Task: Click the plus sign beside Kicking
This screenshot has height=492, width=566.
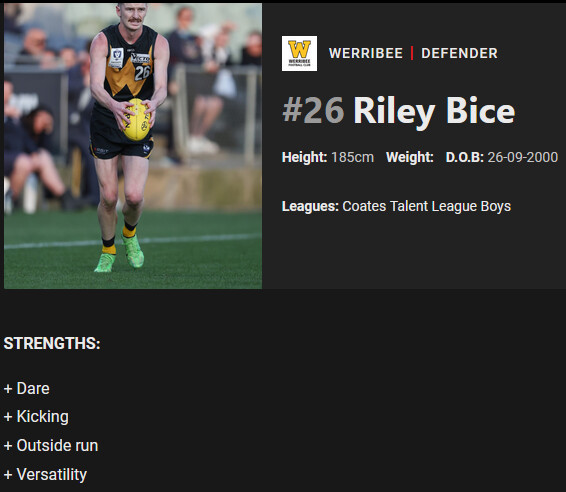Action: pos(8,417)
